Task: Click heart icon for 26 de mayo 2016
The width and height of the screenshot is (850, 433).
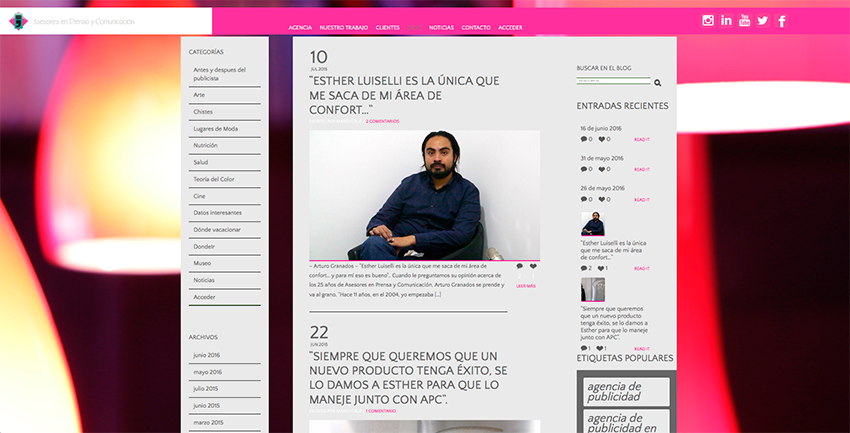Action: coord(601,199)
